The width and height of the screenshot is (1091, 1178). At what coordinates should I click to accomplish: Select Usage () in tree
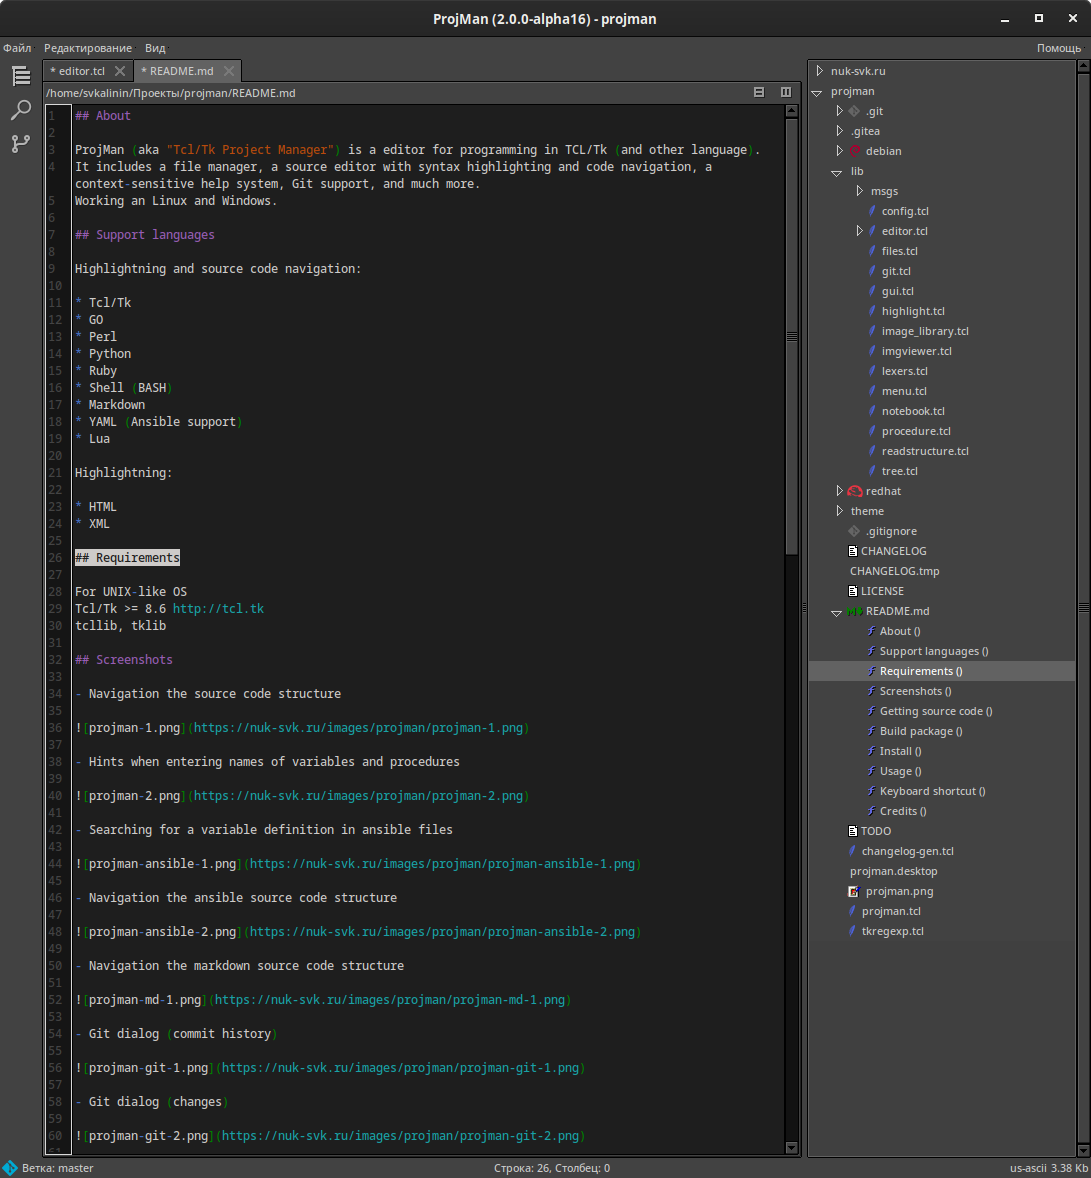click(900, 771)
